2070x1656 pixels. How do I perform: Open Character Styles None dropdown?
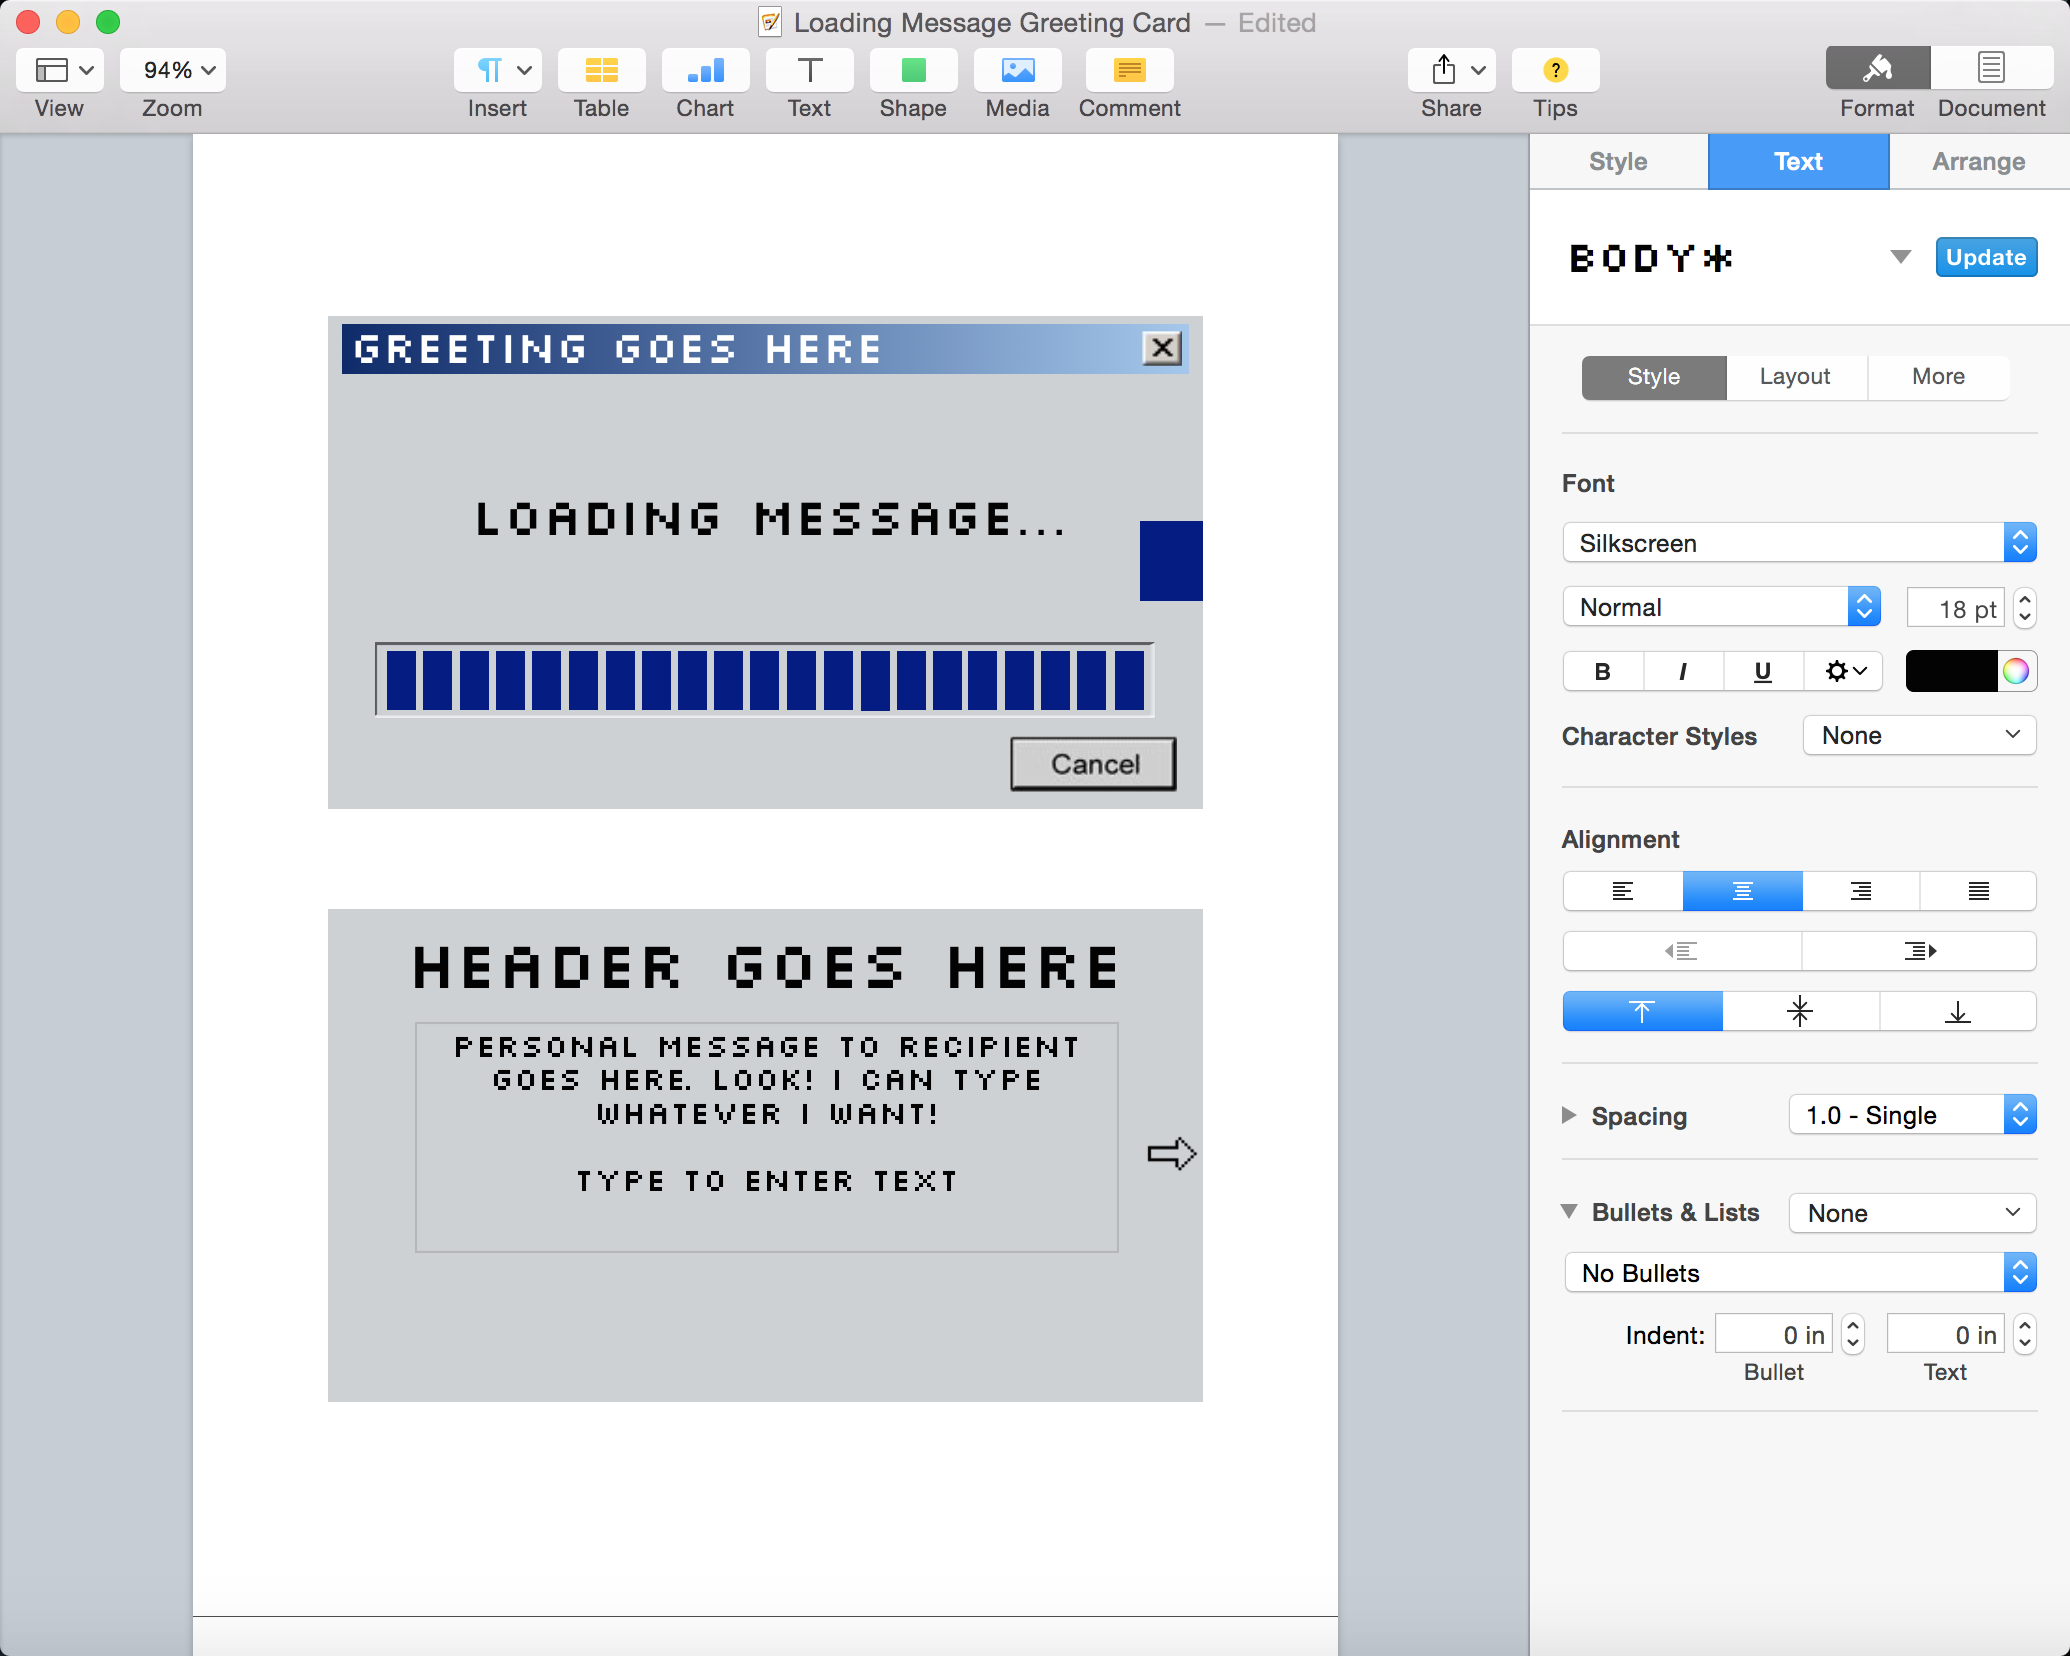click(x=1919, y=736)
